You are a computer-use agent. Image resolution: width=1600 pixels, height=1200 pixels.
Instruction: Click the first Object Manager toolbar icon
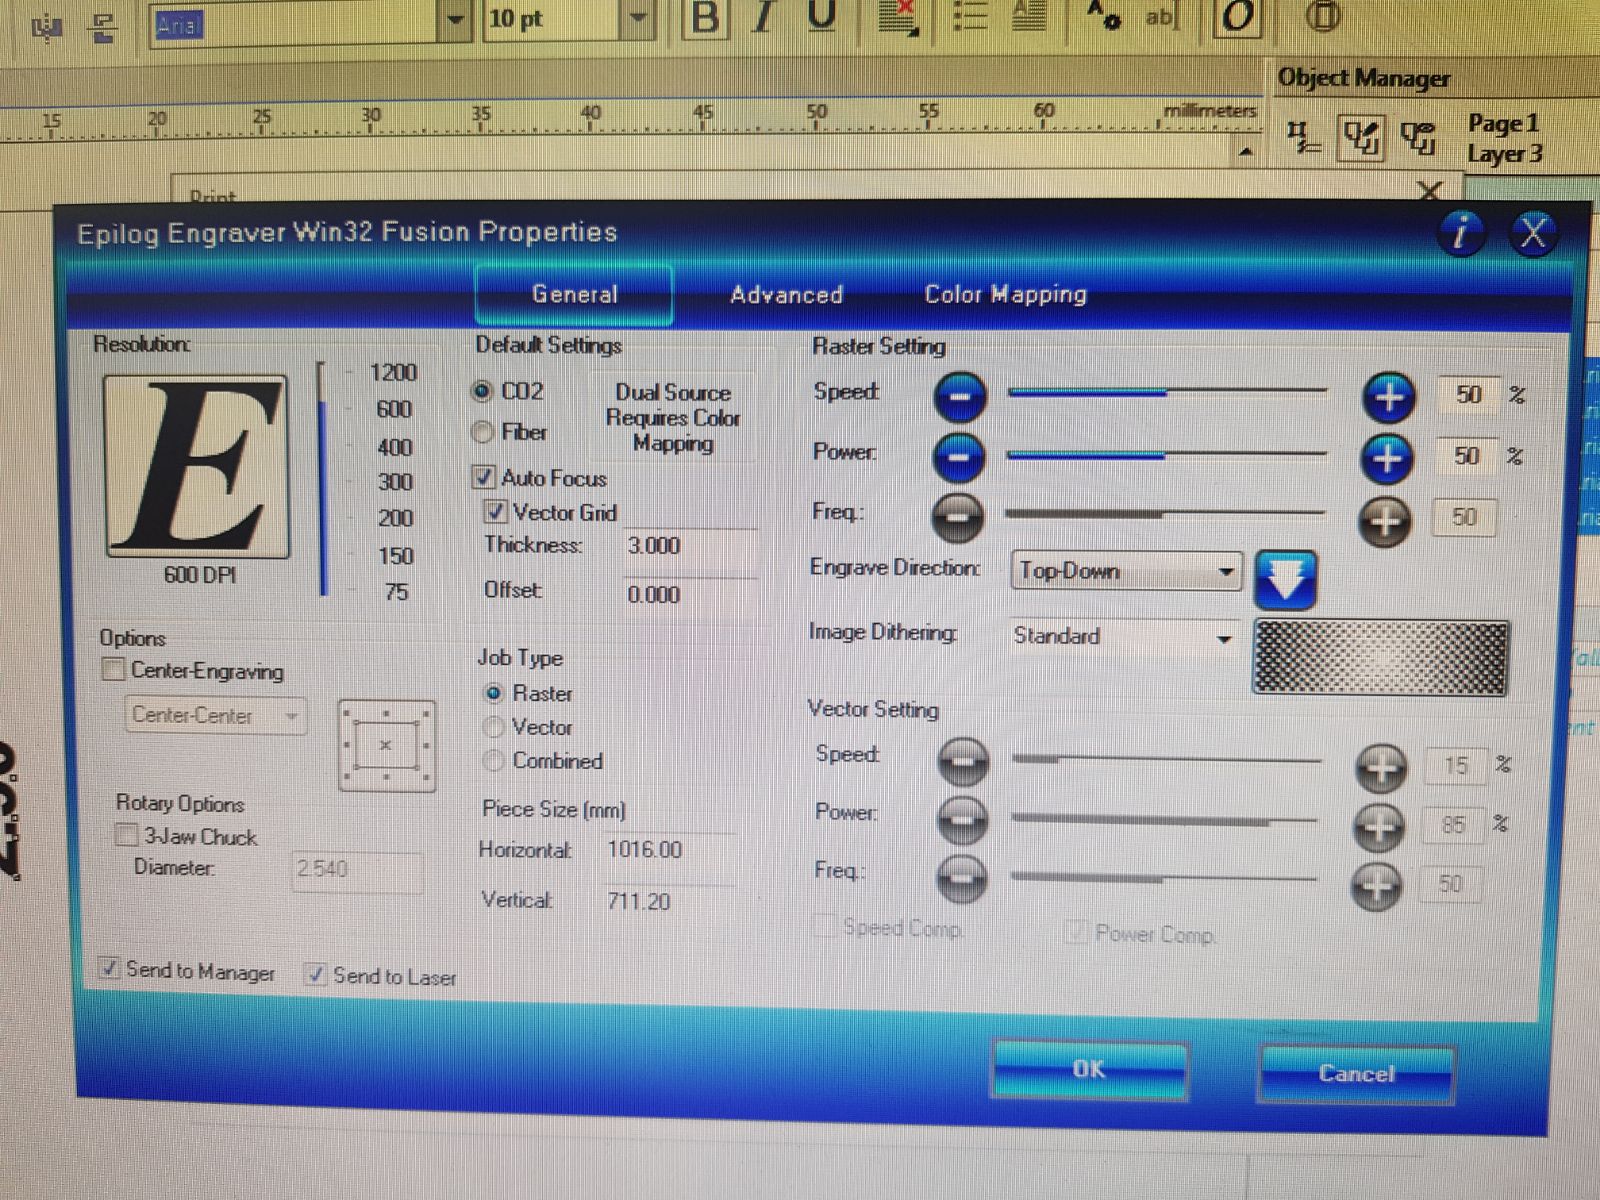(1302, 139)
